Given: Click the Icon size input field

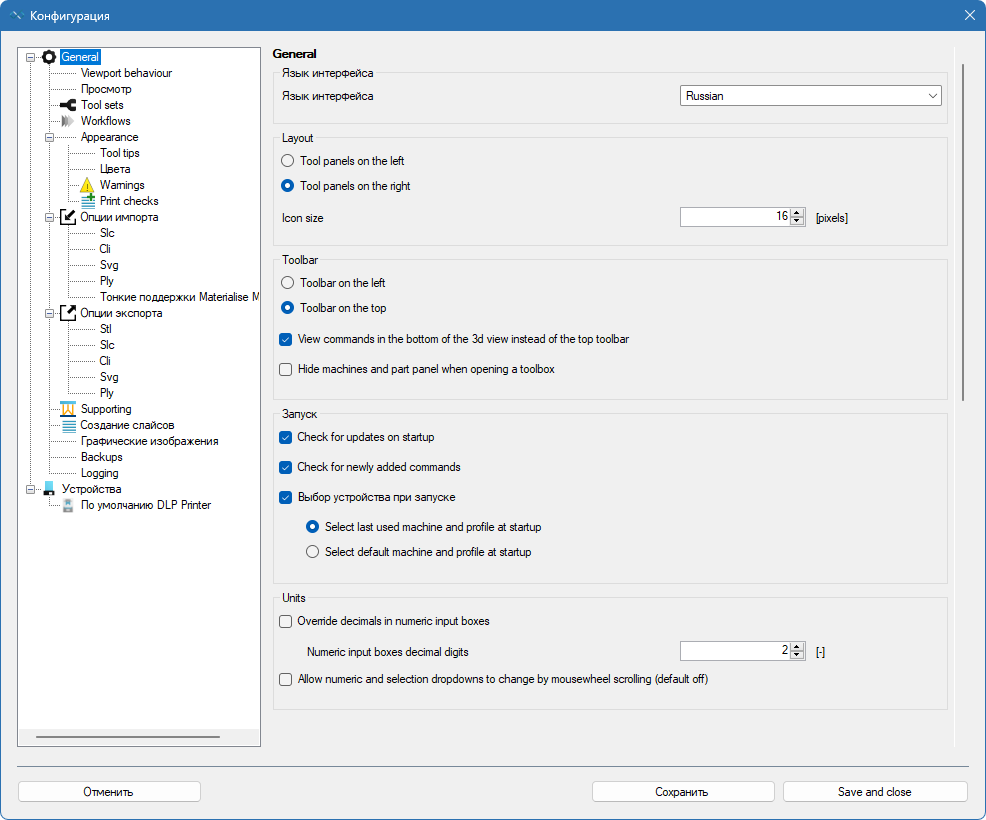Looking at the screenshot, I should [x=734, y=217].
